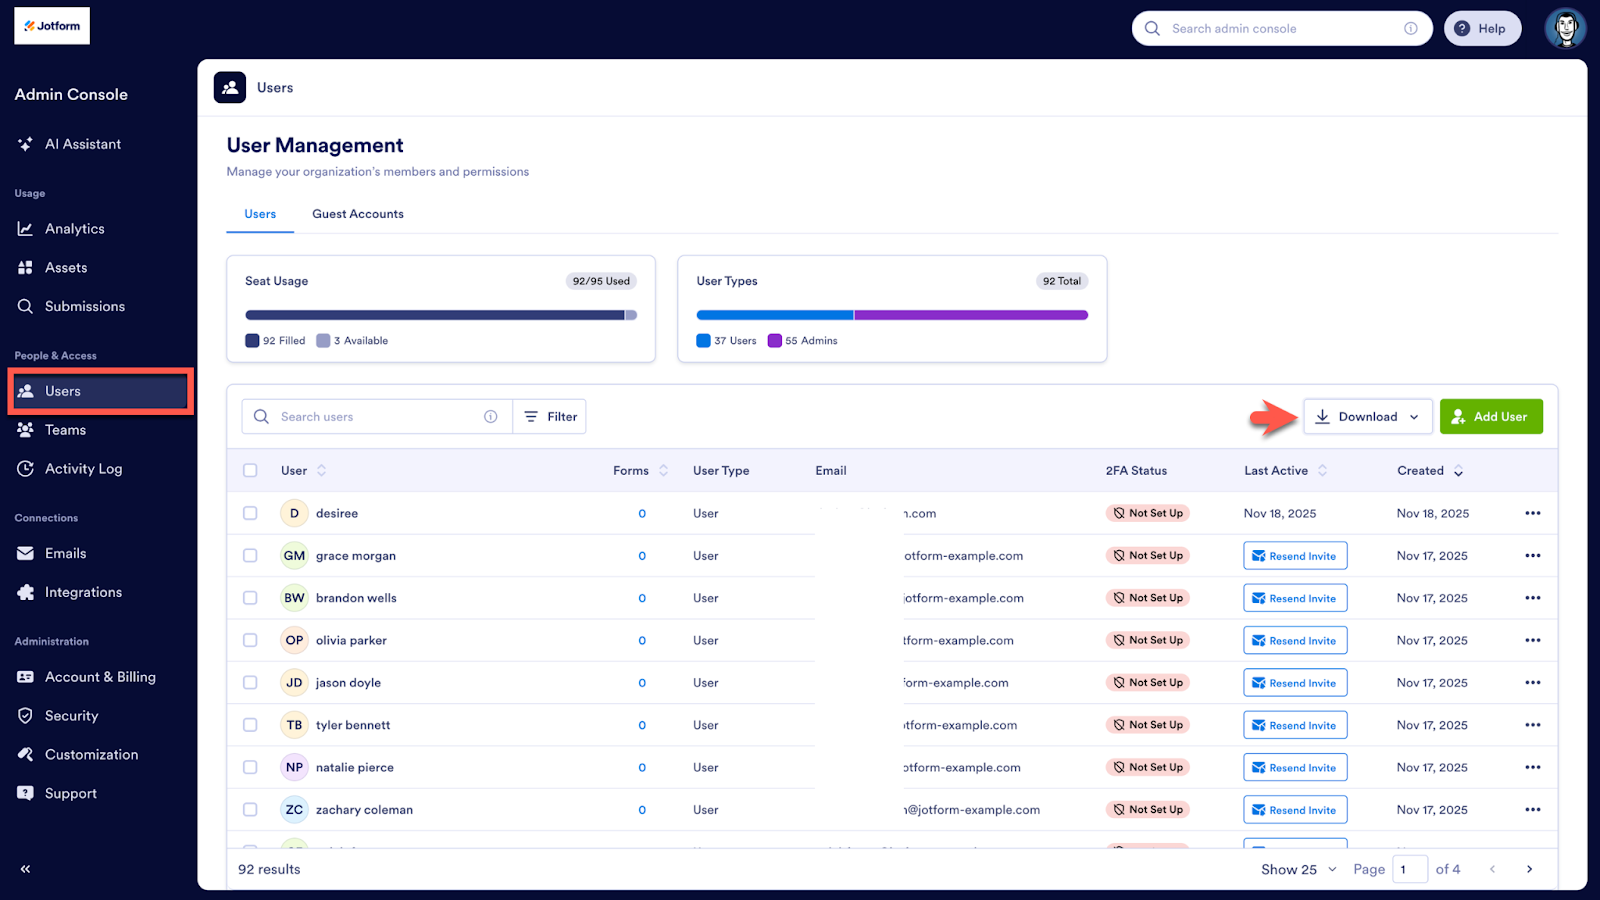Open the Activity Log

[x=82, y=468]
